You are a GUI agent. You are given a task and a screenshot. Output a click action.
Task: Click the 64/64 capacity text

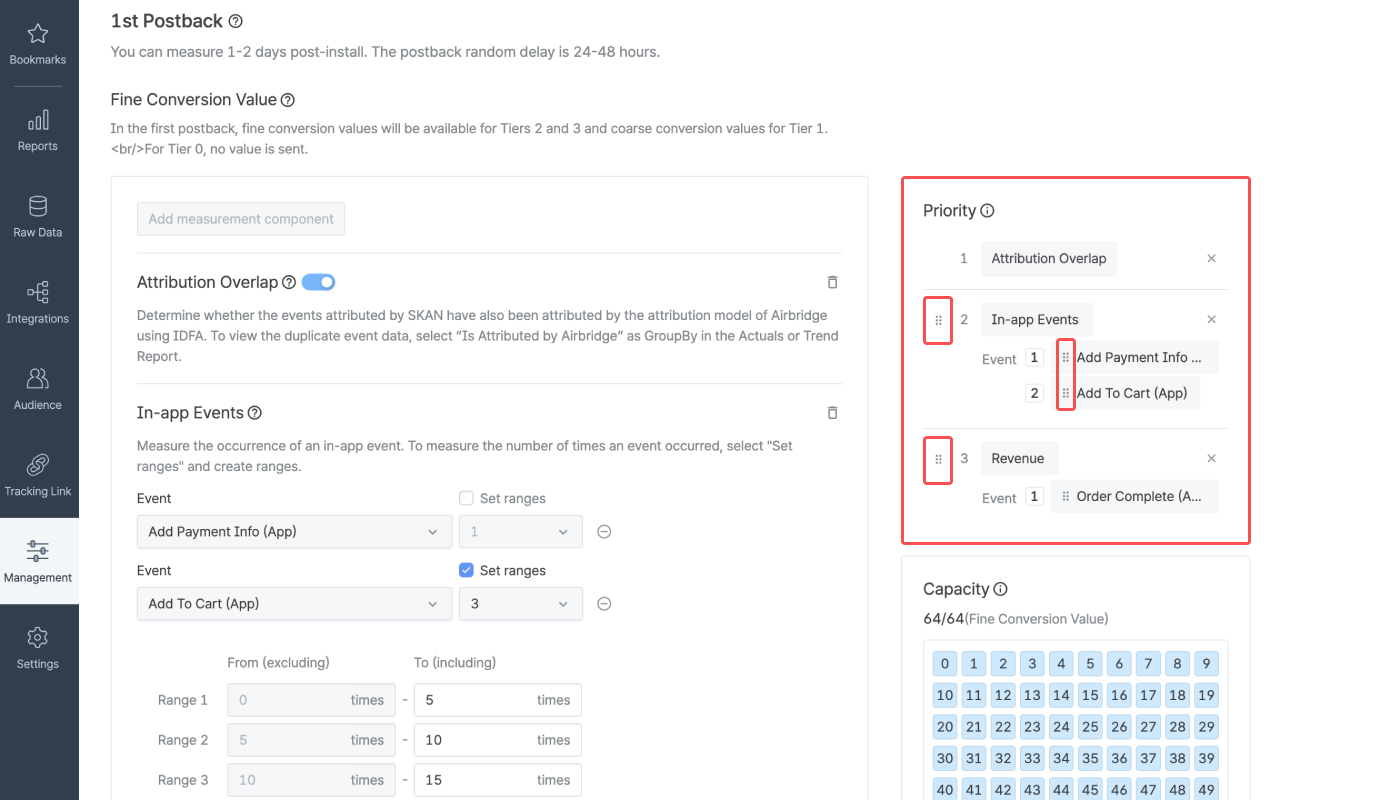pyautogui.click(x=943, y=619)
